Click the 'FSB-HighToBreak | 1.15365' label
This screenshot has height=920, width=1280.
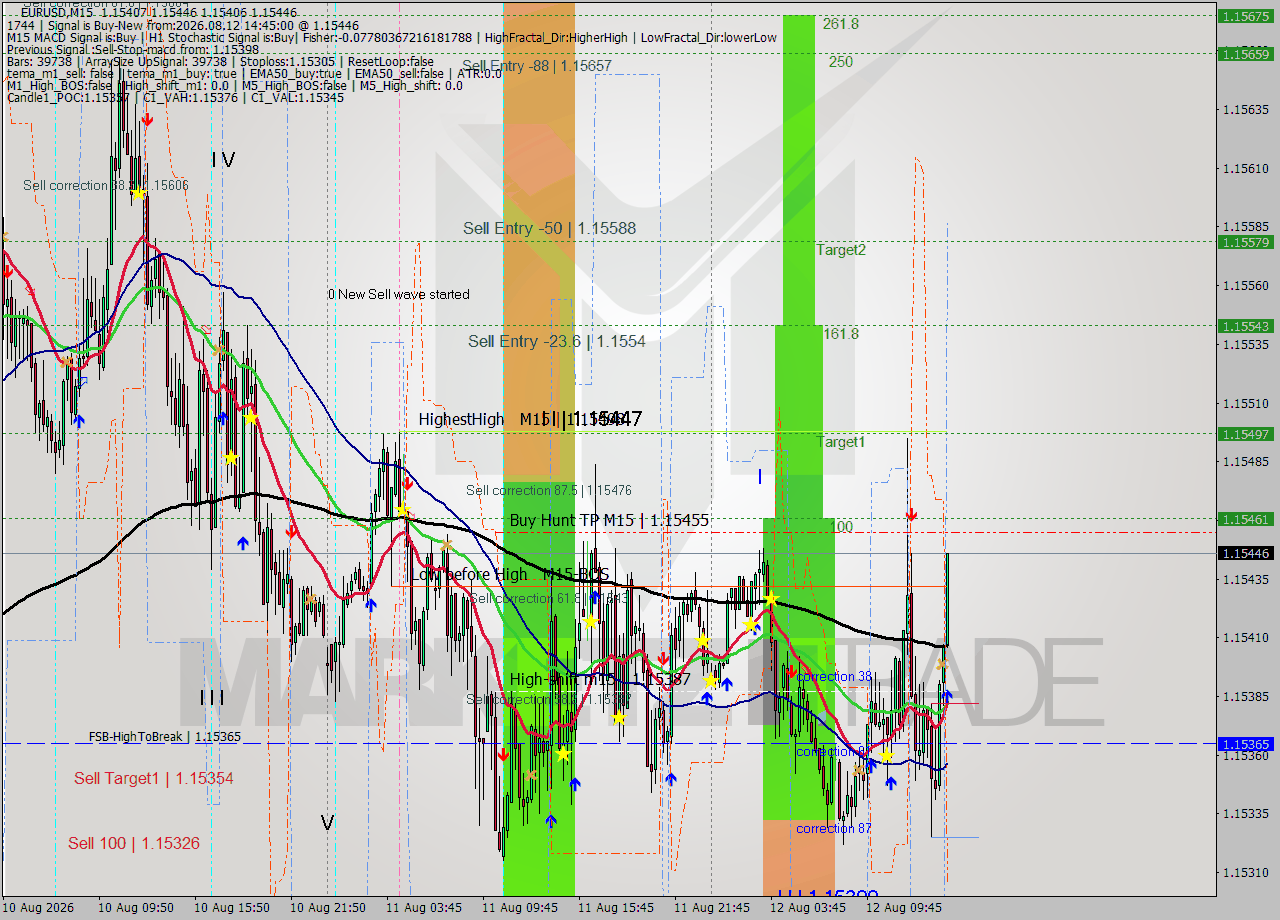pyautogui.click(x=164, y=737)
